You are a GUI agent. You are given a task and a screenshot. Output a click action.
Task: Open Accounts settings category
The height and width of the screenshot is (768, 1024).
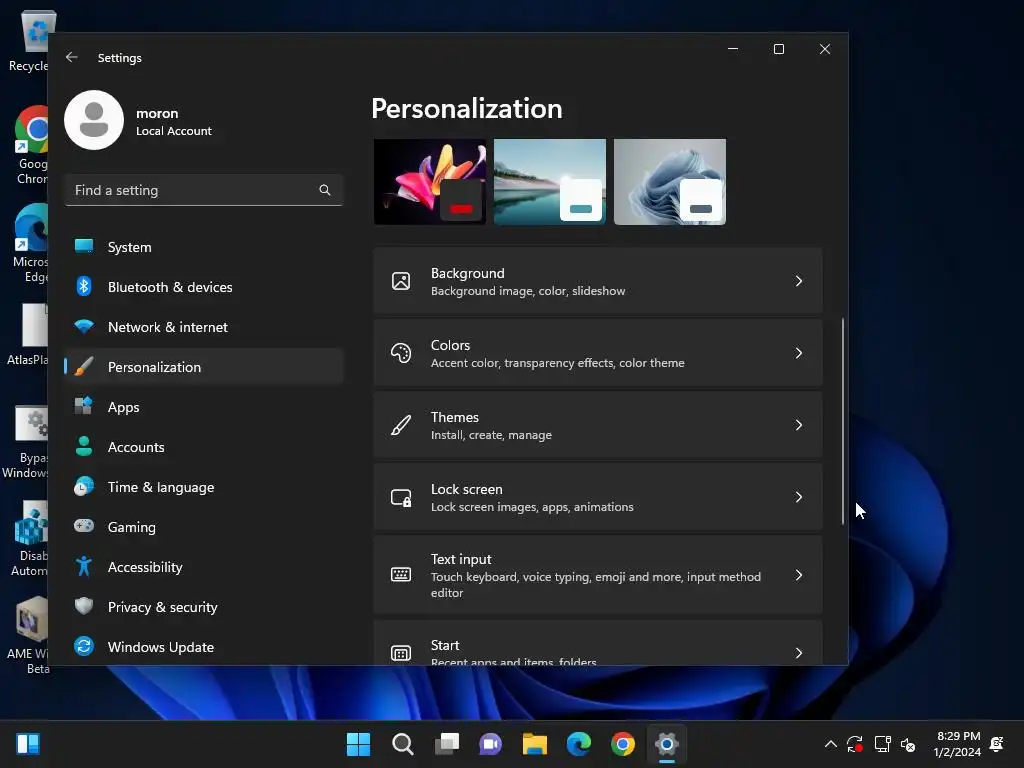204,447
